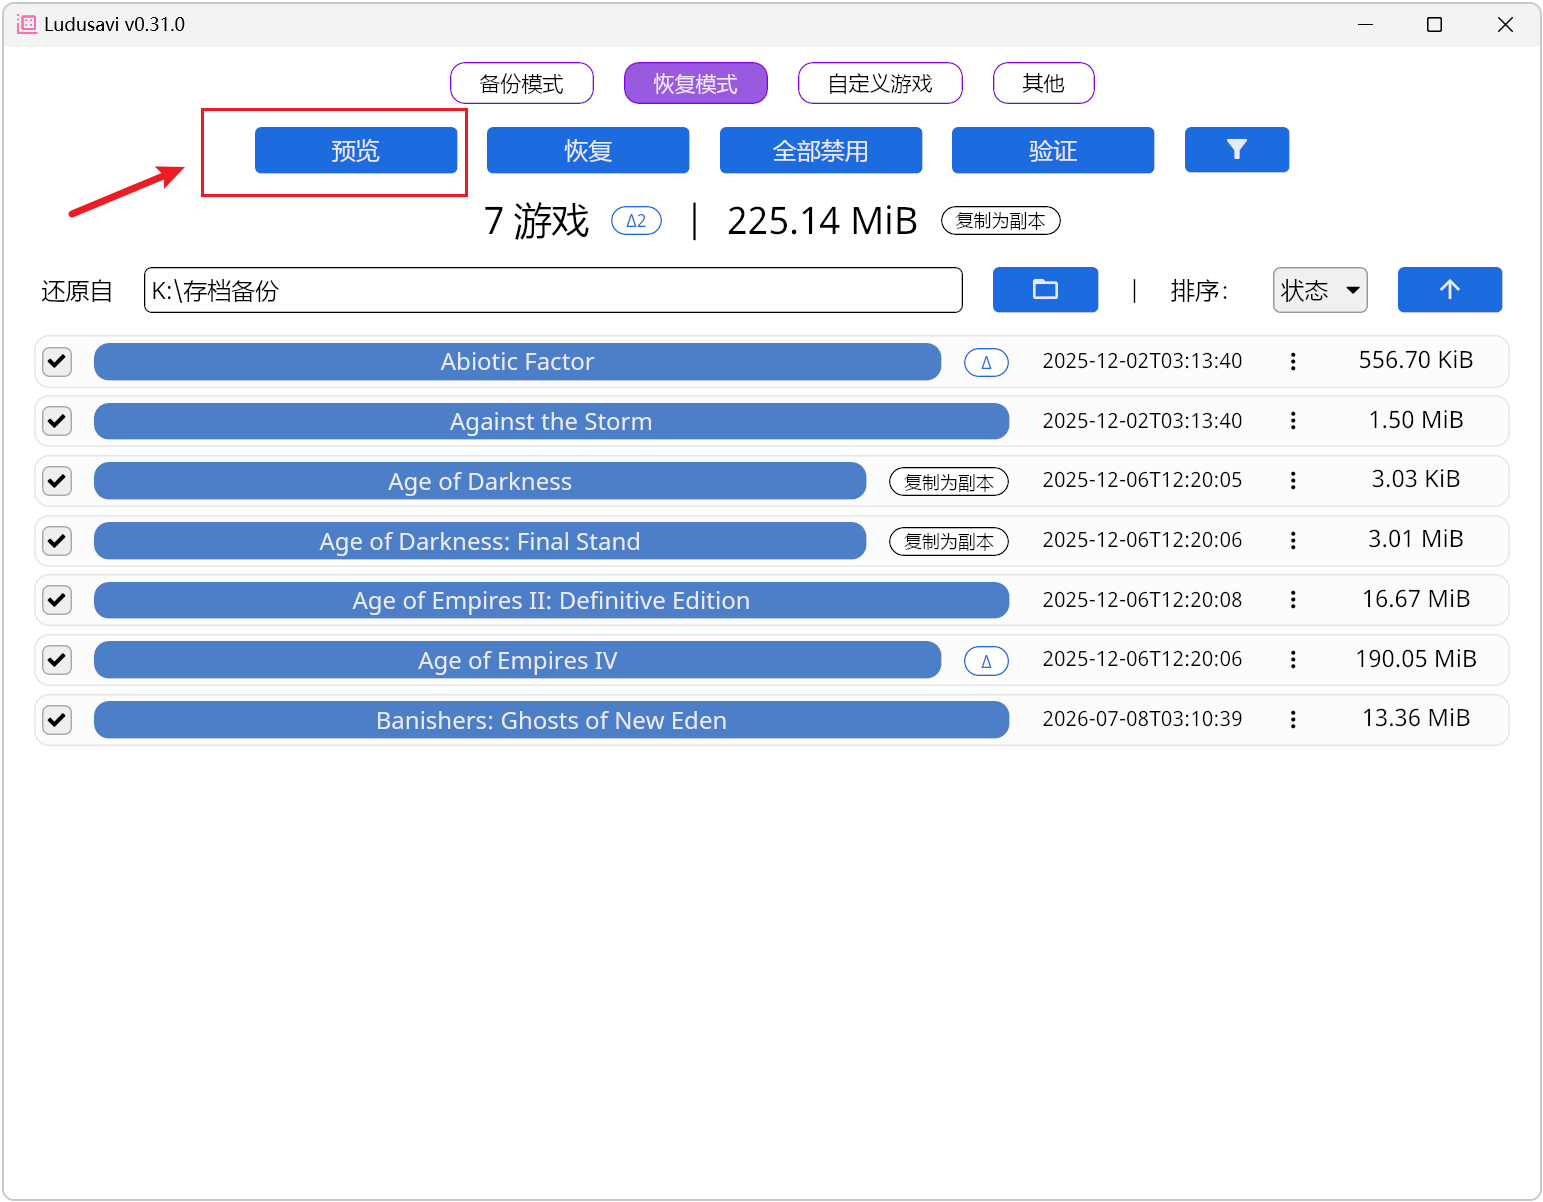The image size is (1543, 1202).
Task: Open the 自定义游戏 tab
Action: click(x=880, y=83)
